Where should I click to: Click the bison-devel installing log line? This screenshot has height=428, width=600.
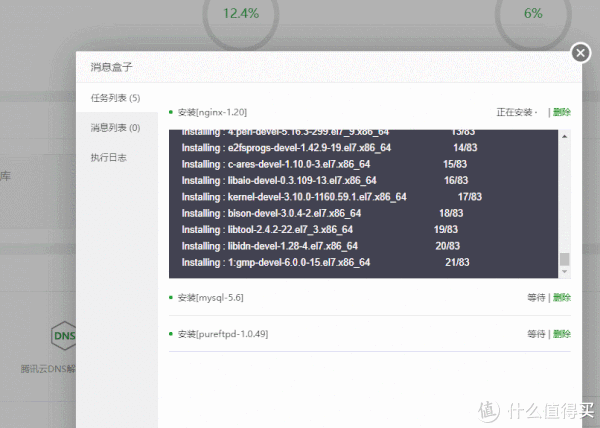(x=322, y=213)
